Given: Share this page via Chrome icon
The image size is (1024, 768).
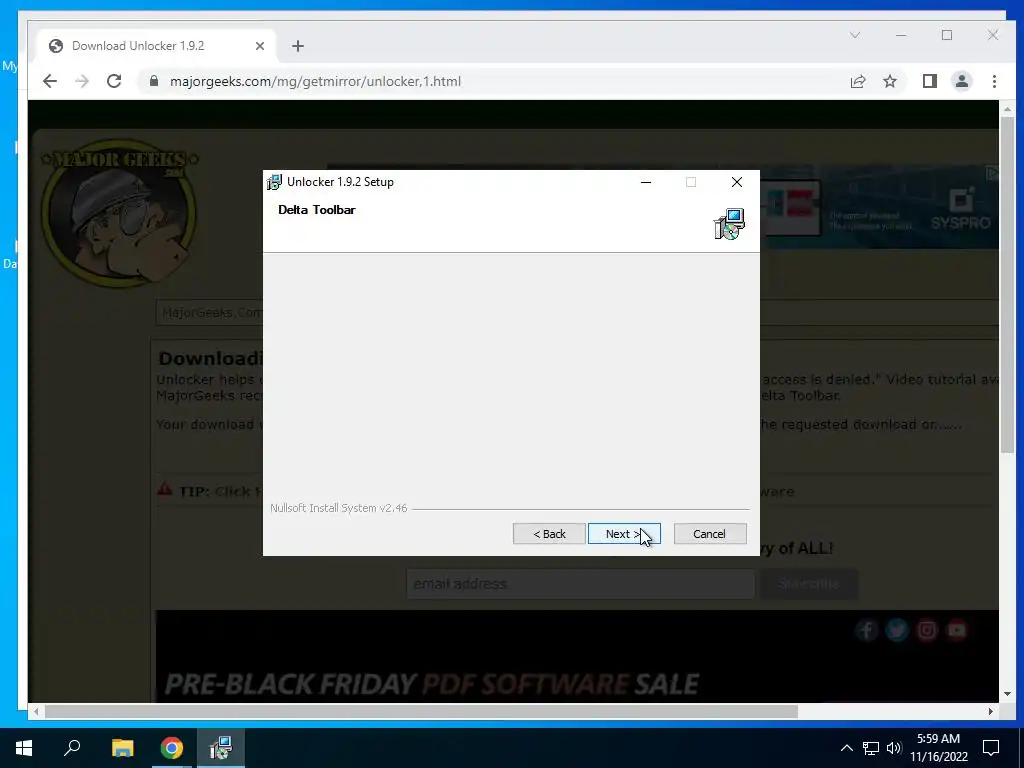Looking at the screenshot, I should 858,81.
